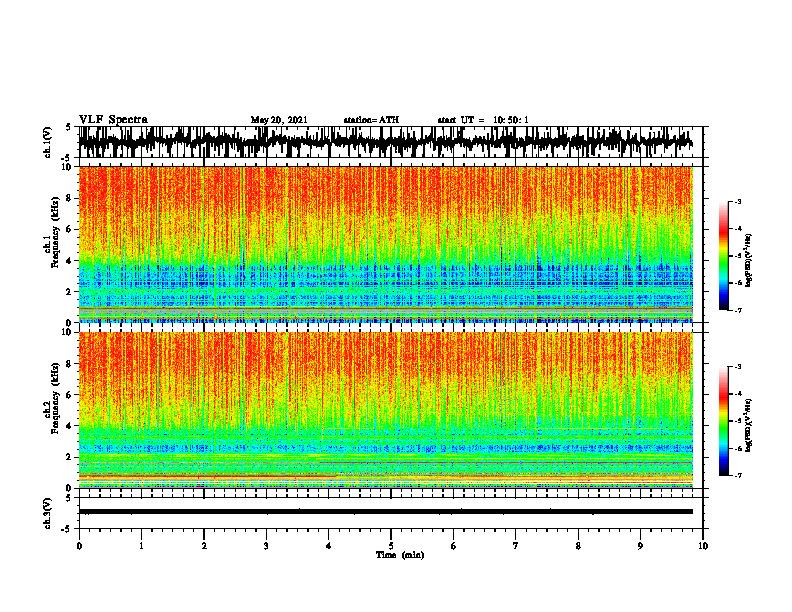Click the "2" kHz tick of ch.1 spectrogram
The width and height of the screenshot is (792, 612).
point(70,292)
